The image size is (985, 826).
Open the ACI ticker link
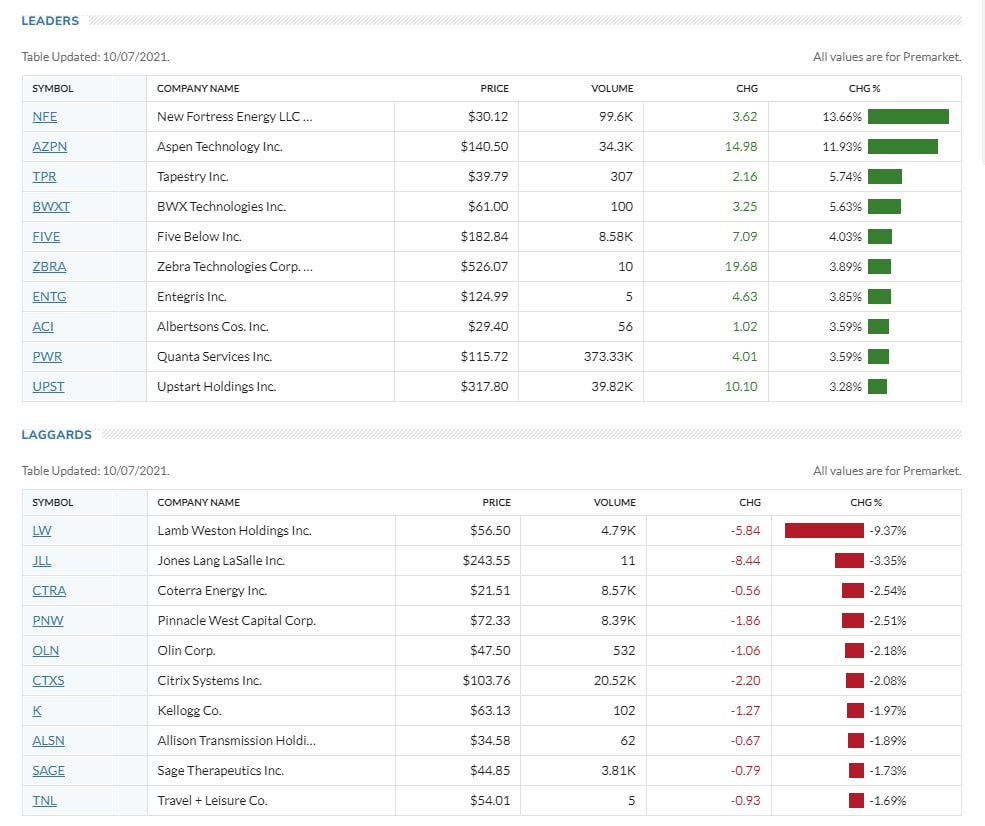point(43,327)
